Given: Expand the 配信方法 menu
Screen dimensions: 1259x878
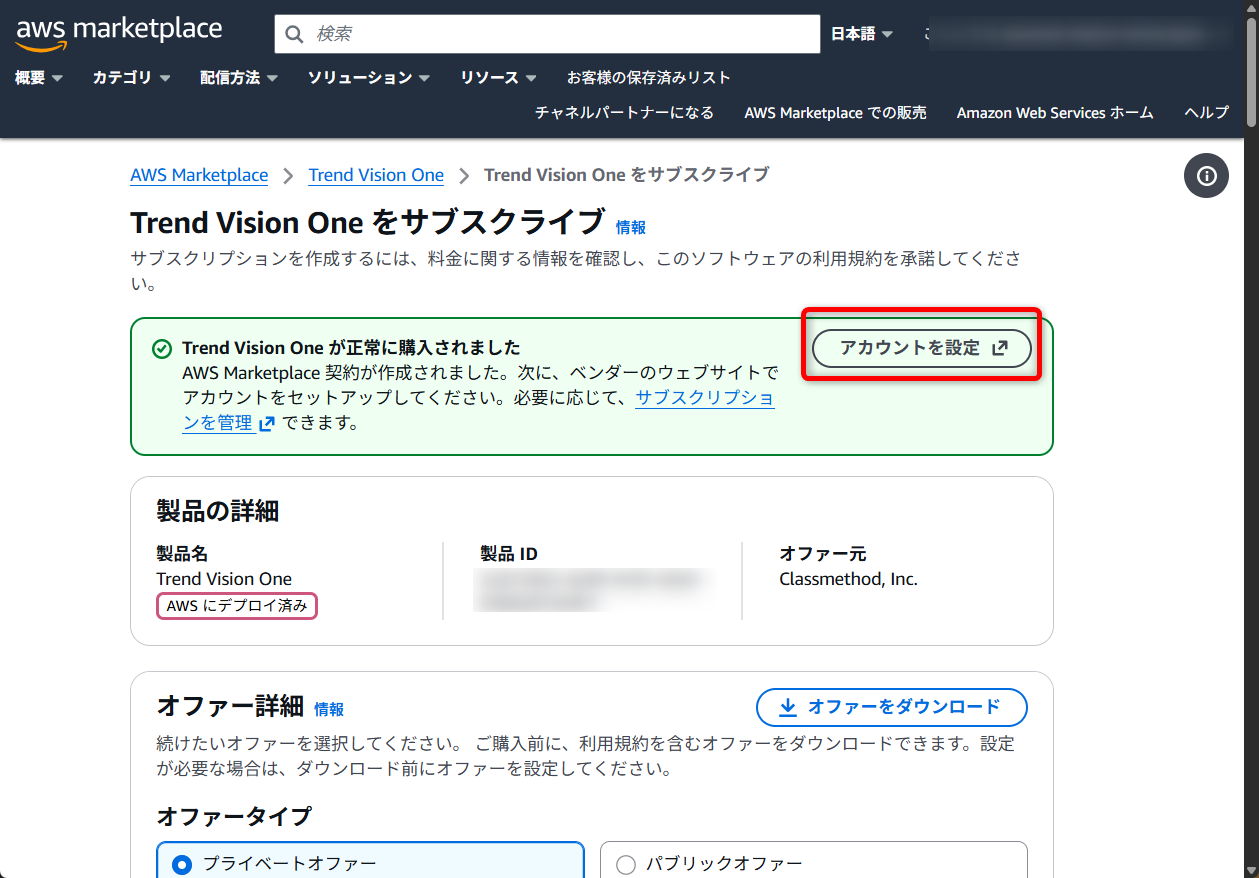Looking at the screenshot, I should click(239, 78).
